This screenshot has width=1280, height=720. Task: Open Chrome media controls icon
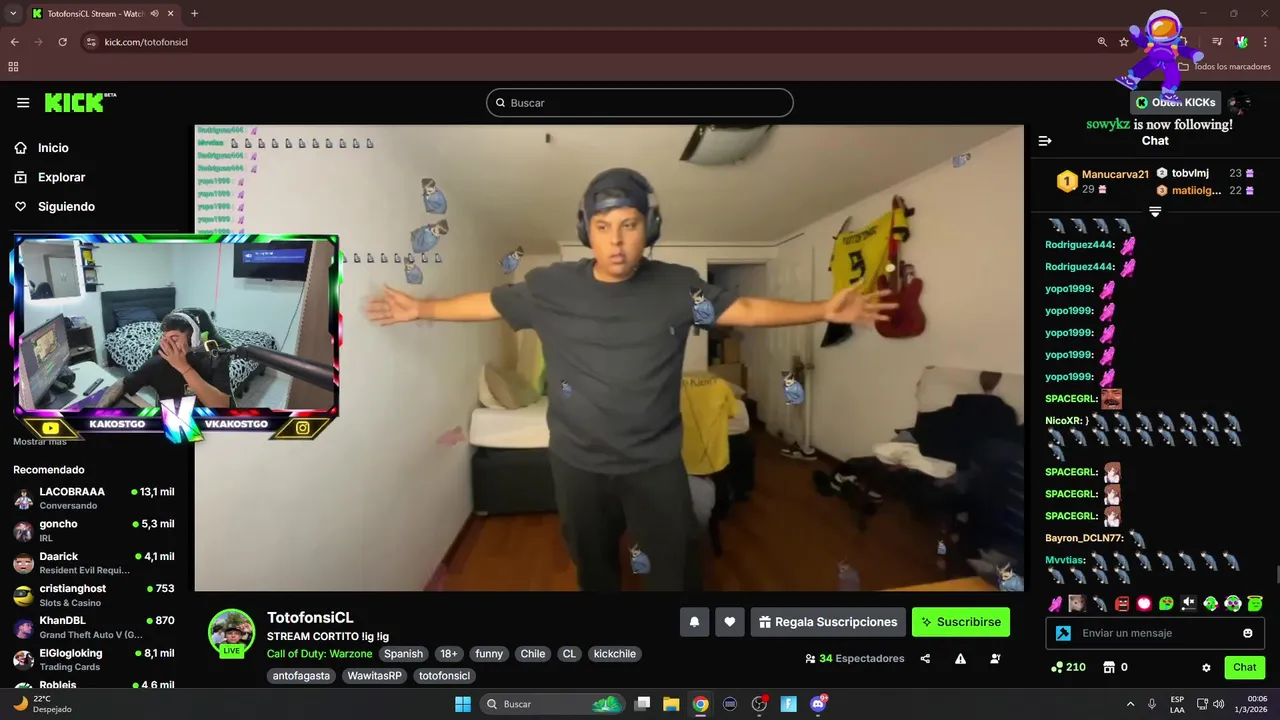[x=1217, y=42]
